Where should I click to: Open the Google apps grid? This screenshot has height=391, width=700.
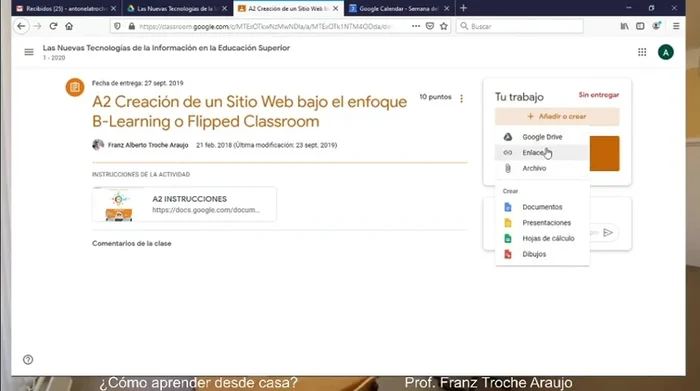(642, 52)
